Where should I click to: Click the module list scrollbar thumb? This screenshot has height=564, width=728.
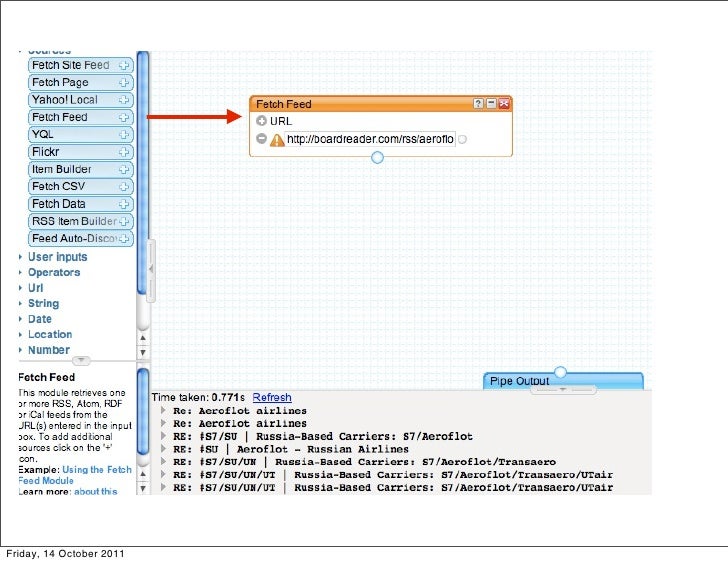click(143, 172)
